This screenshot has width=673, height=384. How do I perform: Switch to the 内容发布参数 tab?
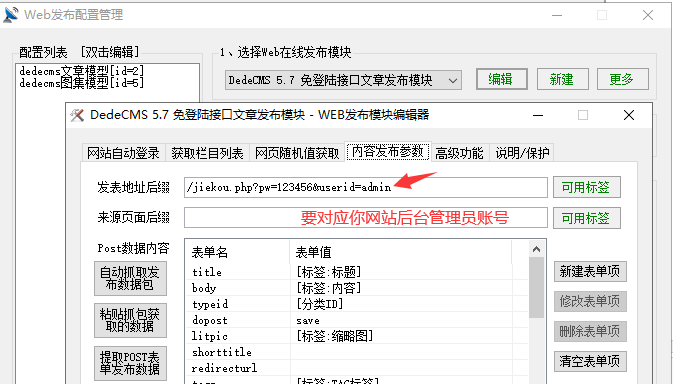click(388, 151)
